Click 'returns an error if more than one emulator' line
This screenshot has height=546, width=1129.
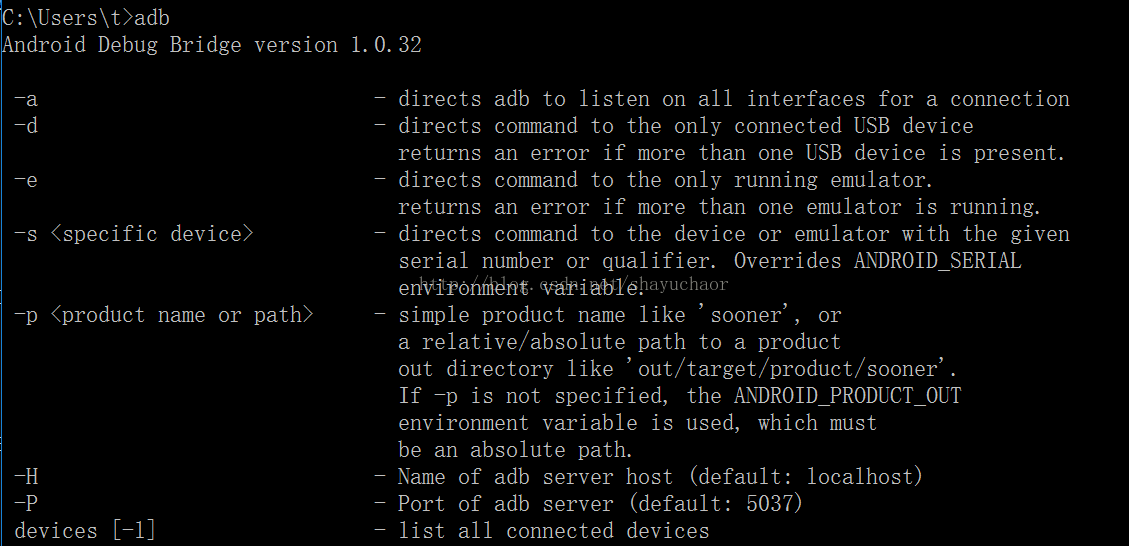(720, 207)
